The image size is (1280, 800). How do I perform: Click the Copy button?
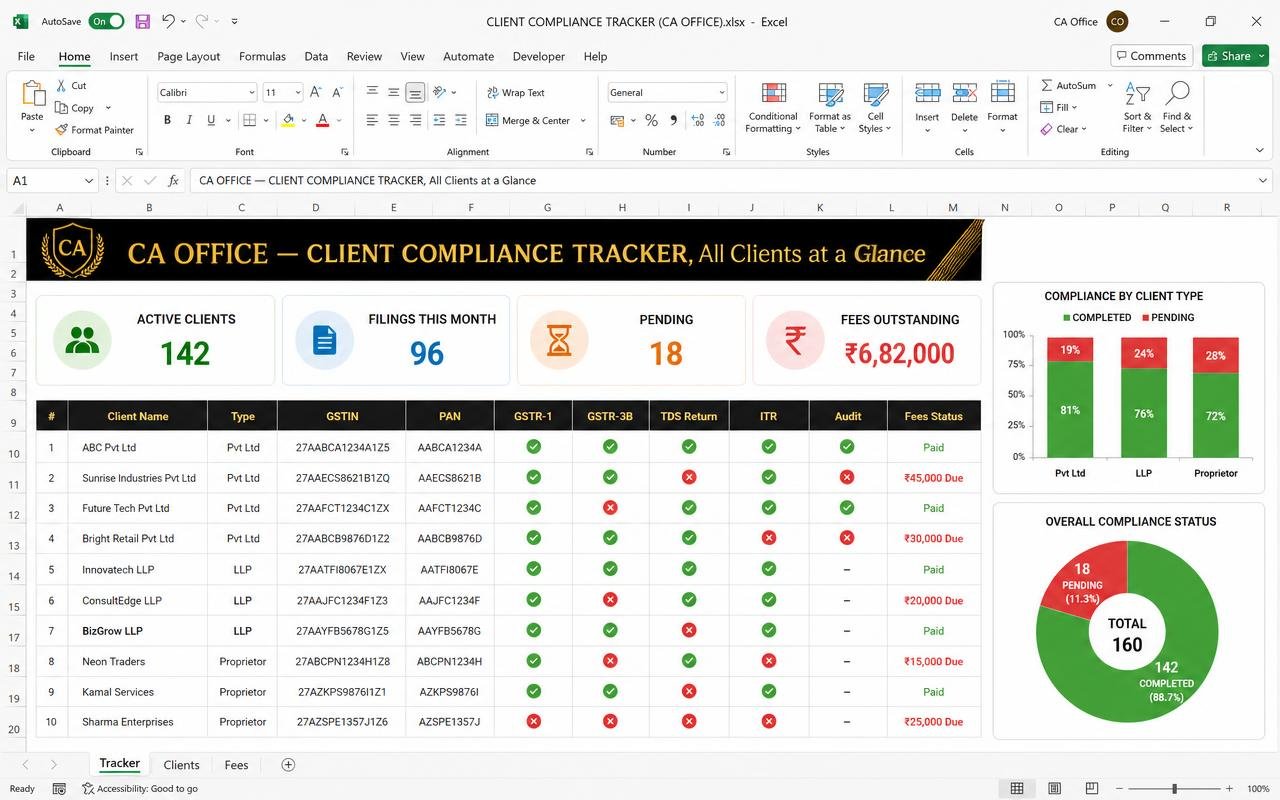pos(75,108)
